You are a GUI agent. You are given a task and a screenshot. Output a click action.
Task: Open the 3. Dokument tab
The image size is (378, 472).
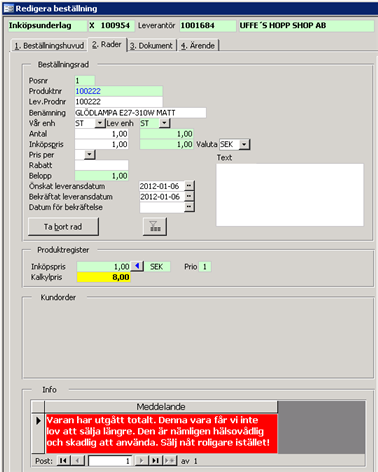[152, 46]
